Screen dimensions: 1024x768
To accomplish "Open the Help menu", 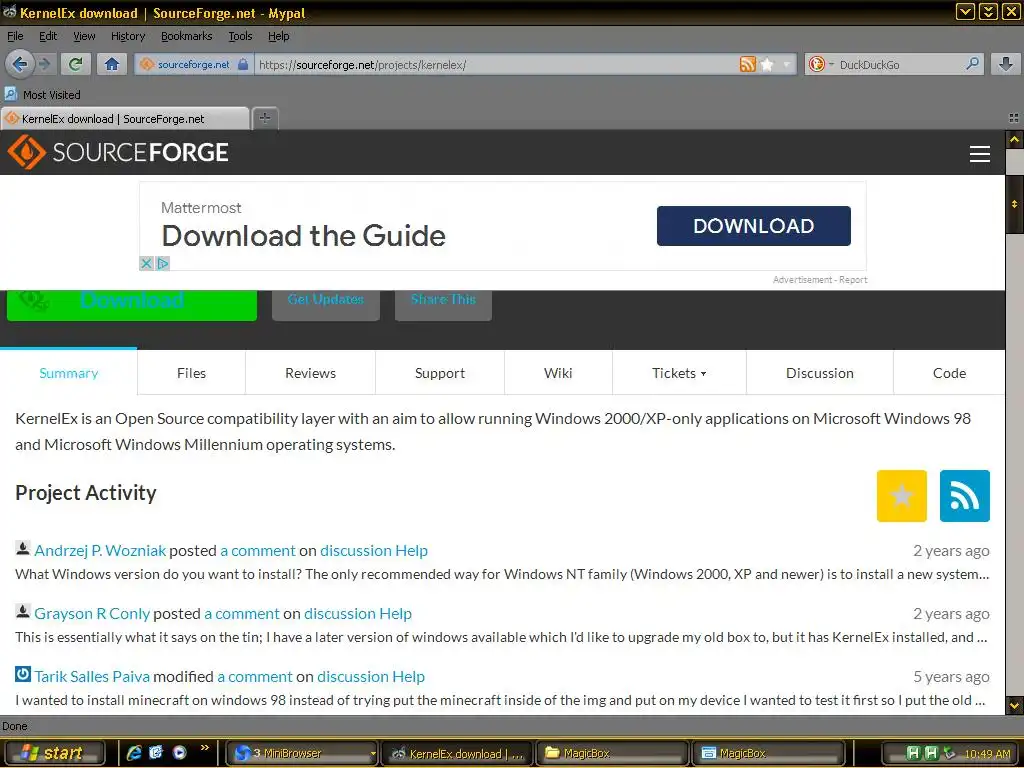I will tap(279, 36).
